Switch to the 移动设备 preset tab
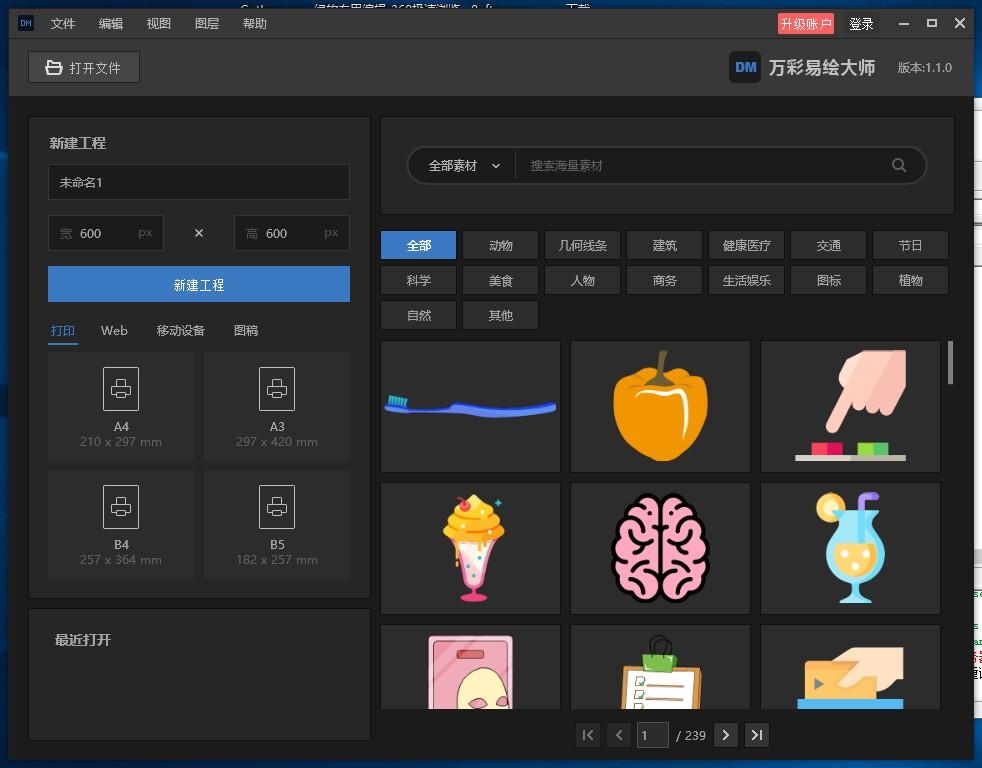The image size is (982, 768). pyautogui.click(x=180, y=331)
